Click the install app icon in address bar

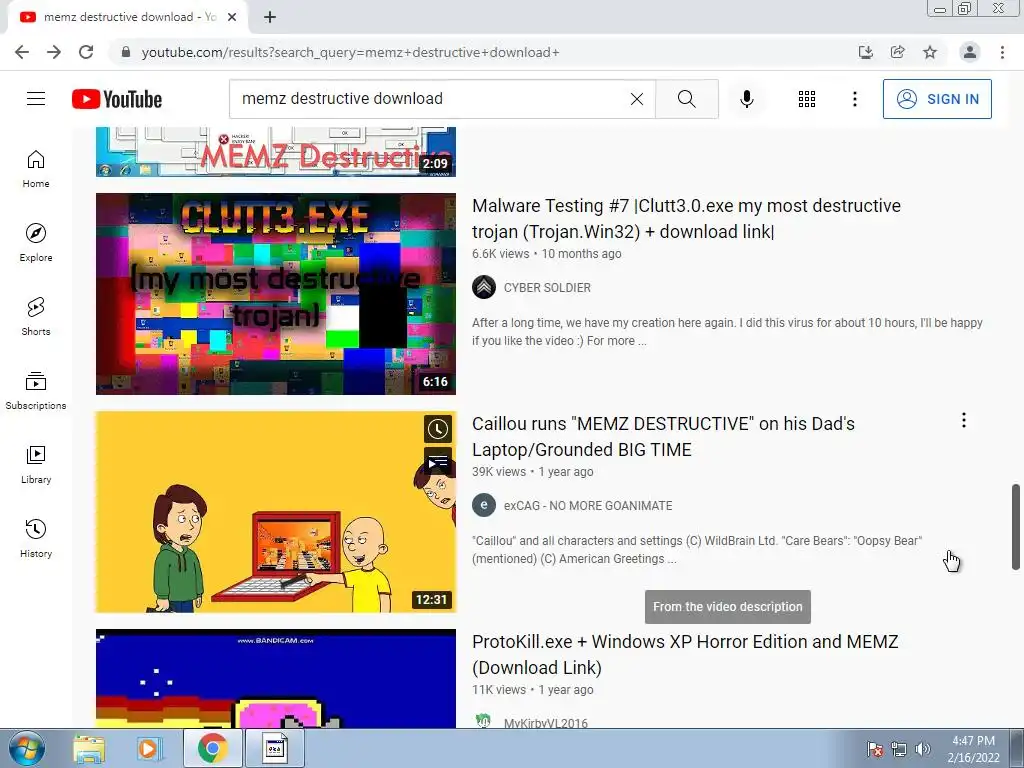pos(865,52)
